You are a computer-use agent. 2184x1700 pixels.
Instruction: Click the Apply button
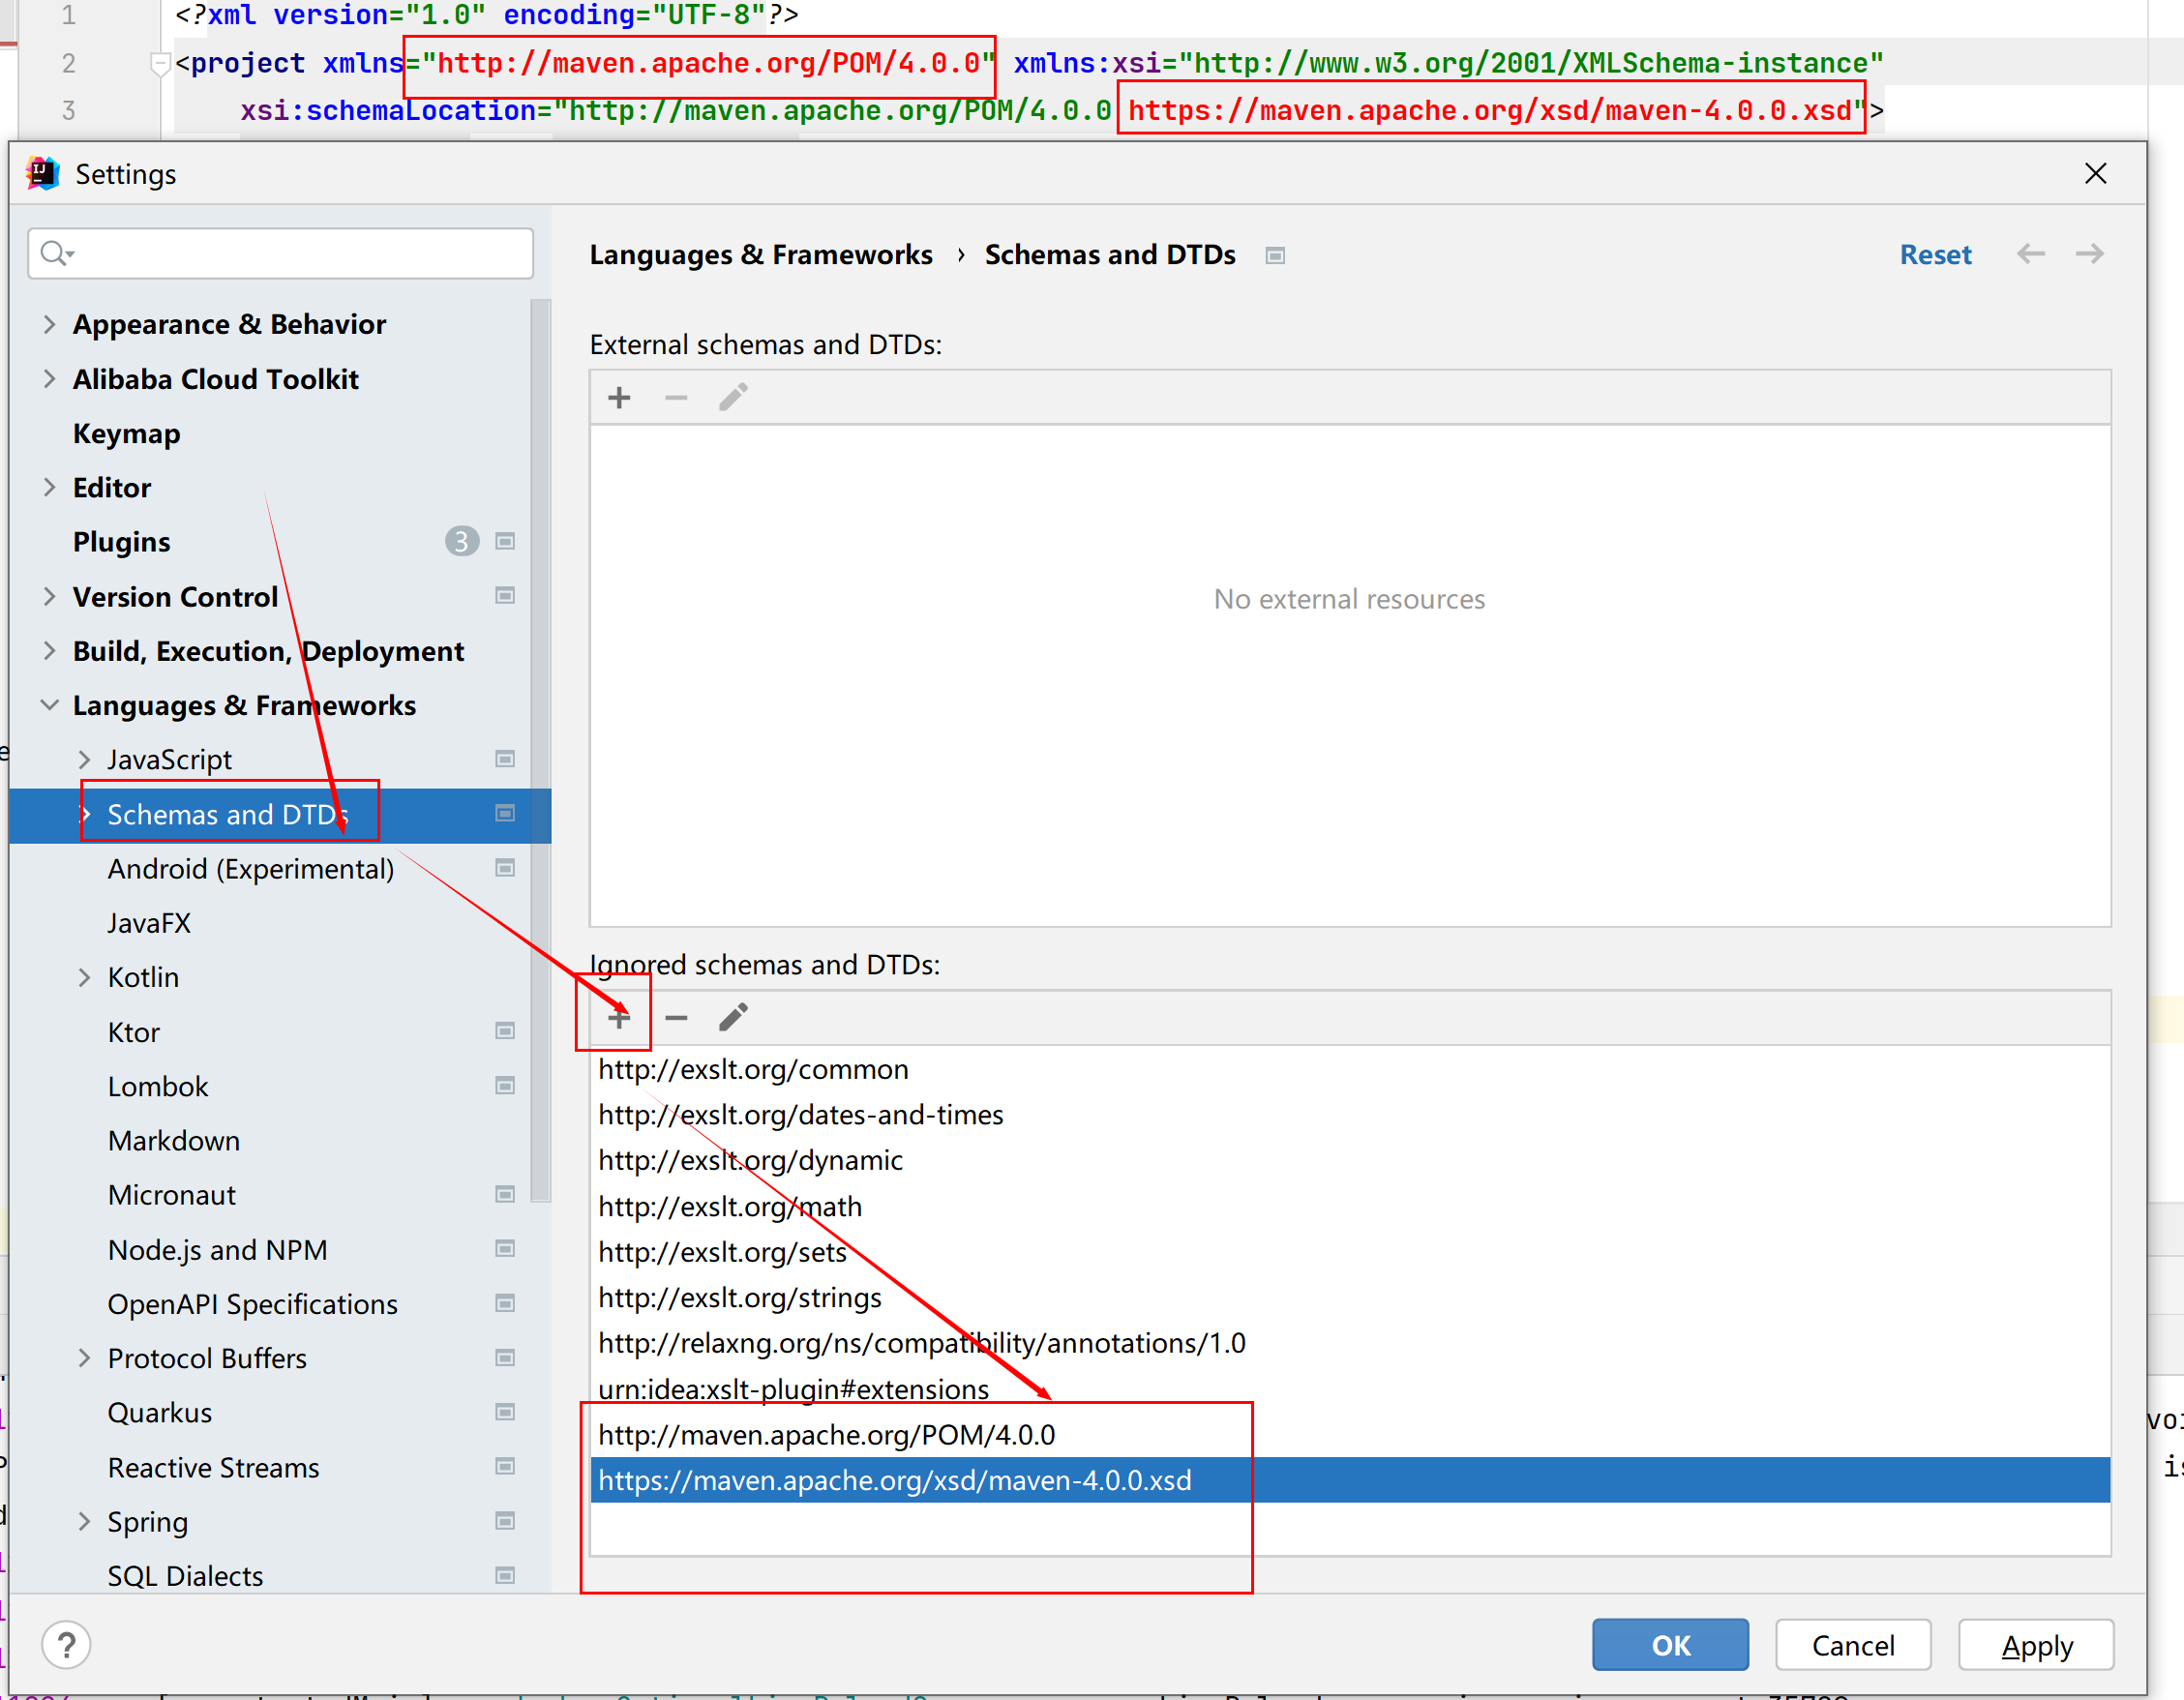(2035, 1644)
